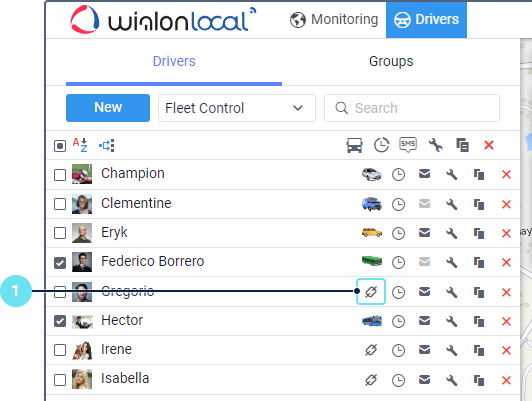Check the Champion driver checkbox
532x401 pixels.
click(60, 175)
